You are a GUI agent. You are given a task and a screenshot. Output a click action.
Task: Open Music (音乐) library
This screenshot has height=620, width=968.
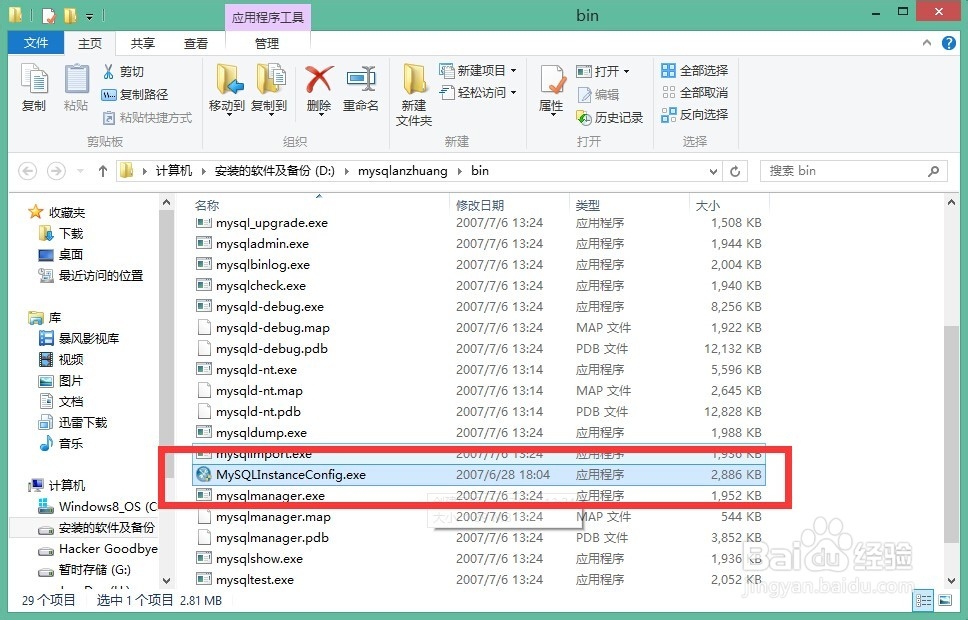[x=60, y=443]
